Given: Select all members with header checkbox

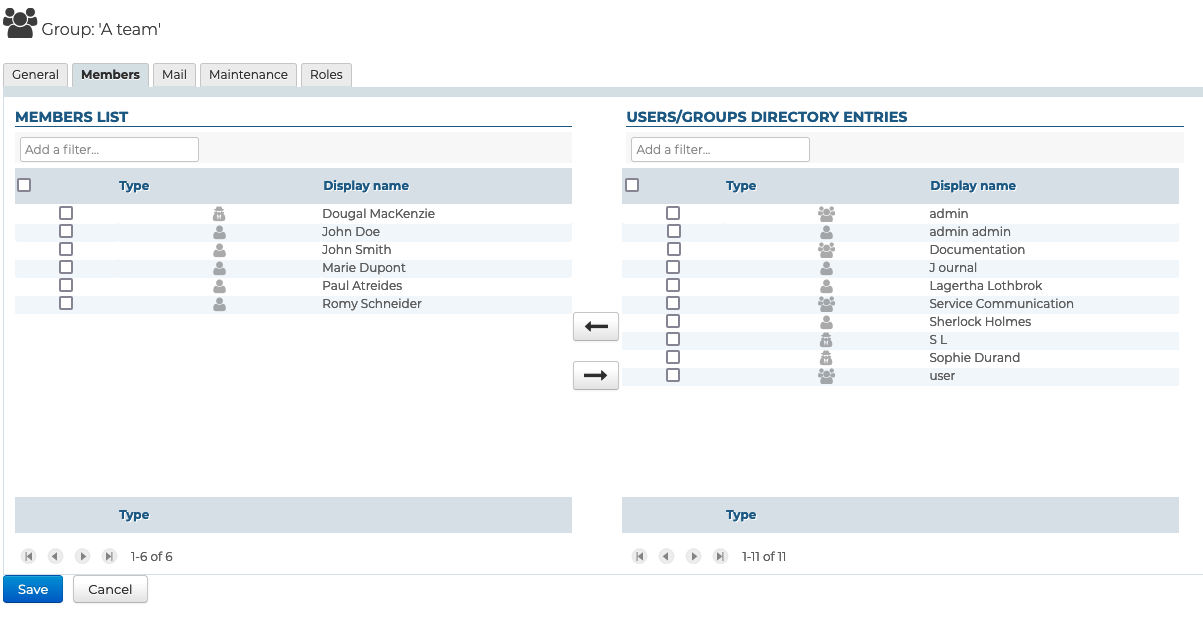Looking at the screenshot, I should click(25, 185).
